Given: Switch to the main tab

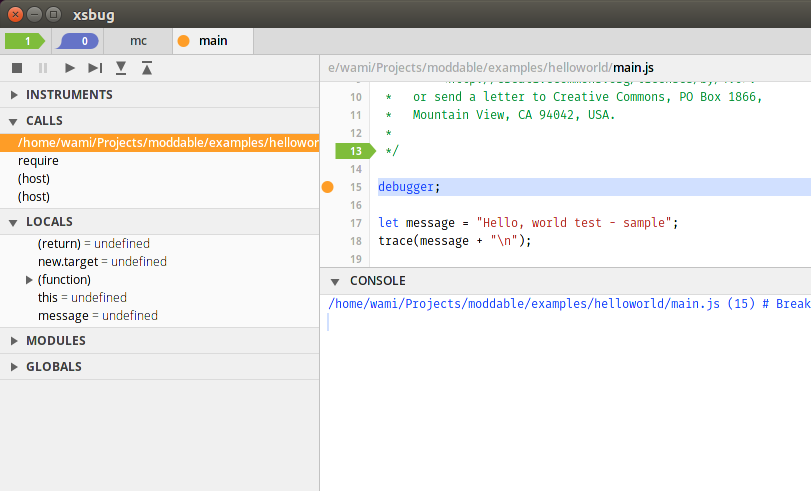Looking at the screenshot, I should (213, 41).
